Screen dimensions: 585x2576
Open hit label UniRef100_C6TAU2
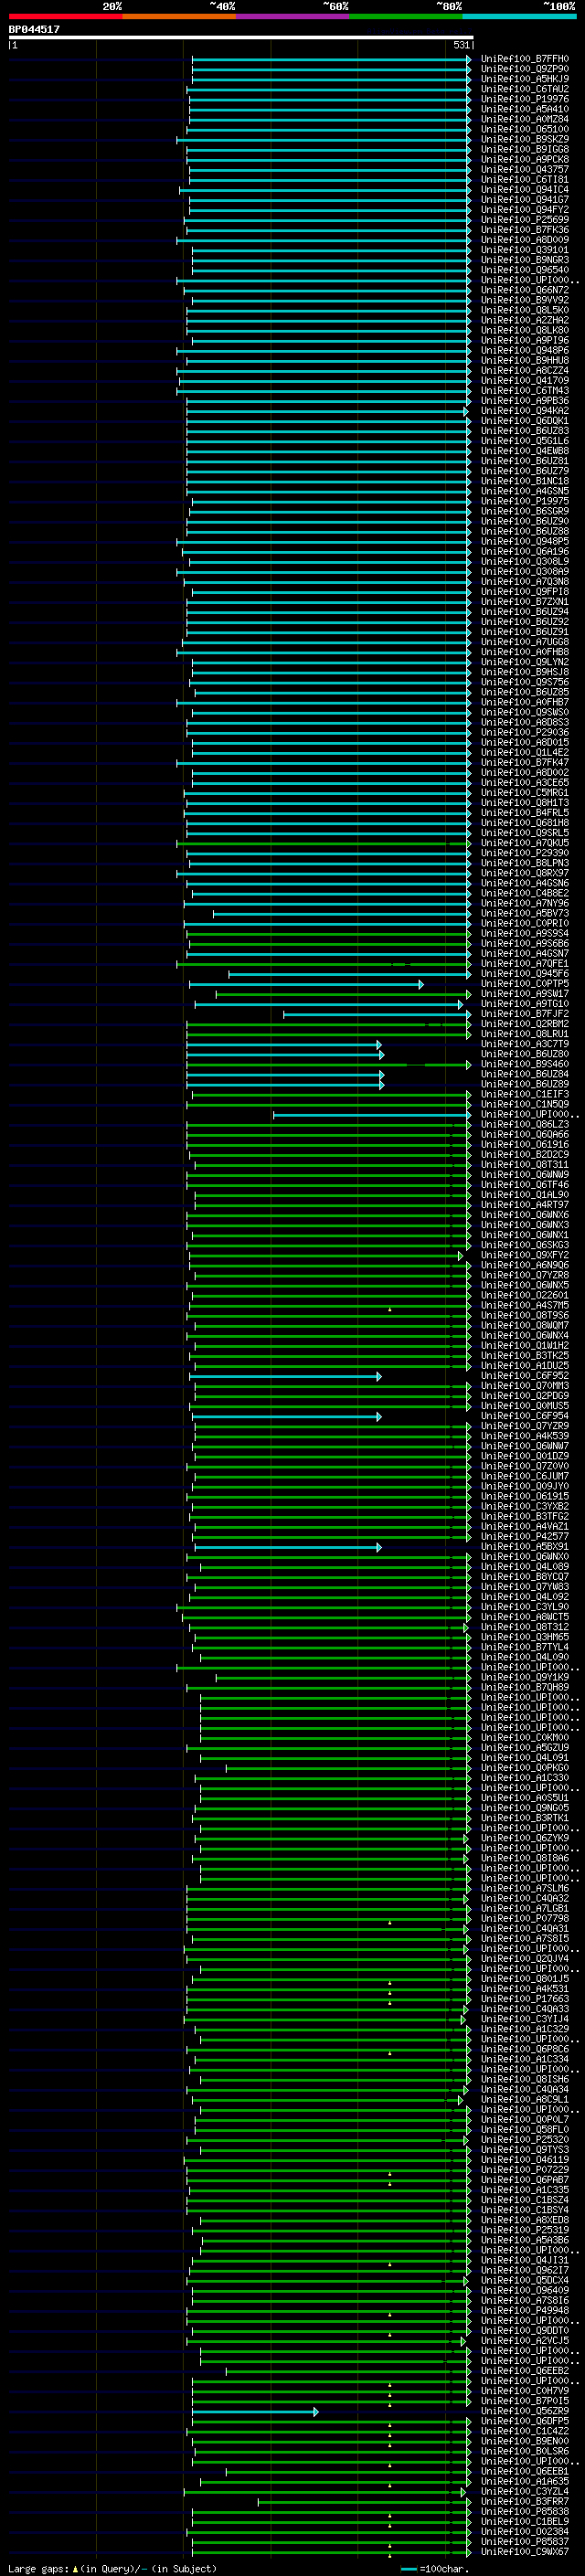click(525, 89)
